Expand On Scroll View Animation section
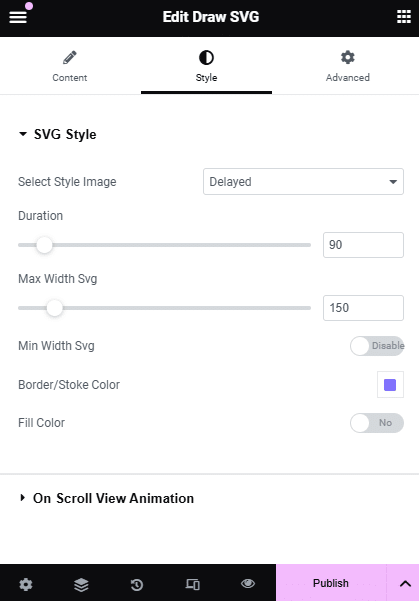Image resolution: width=419 pixels, height=601 pixels. (x=107, y=498)
